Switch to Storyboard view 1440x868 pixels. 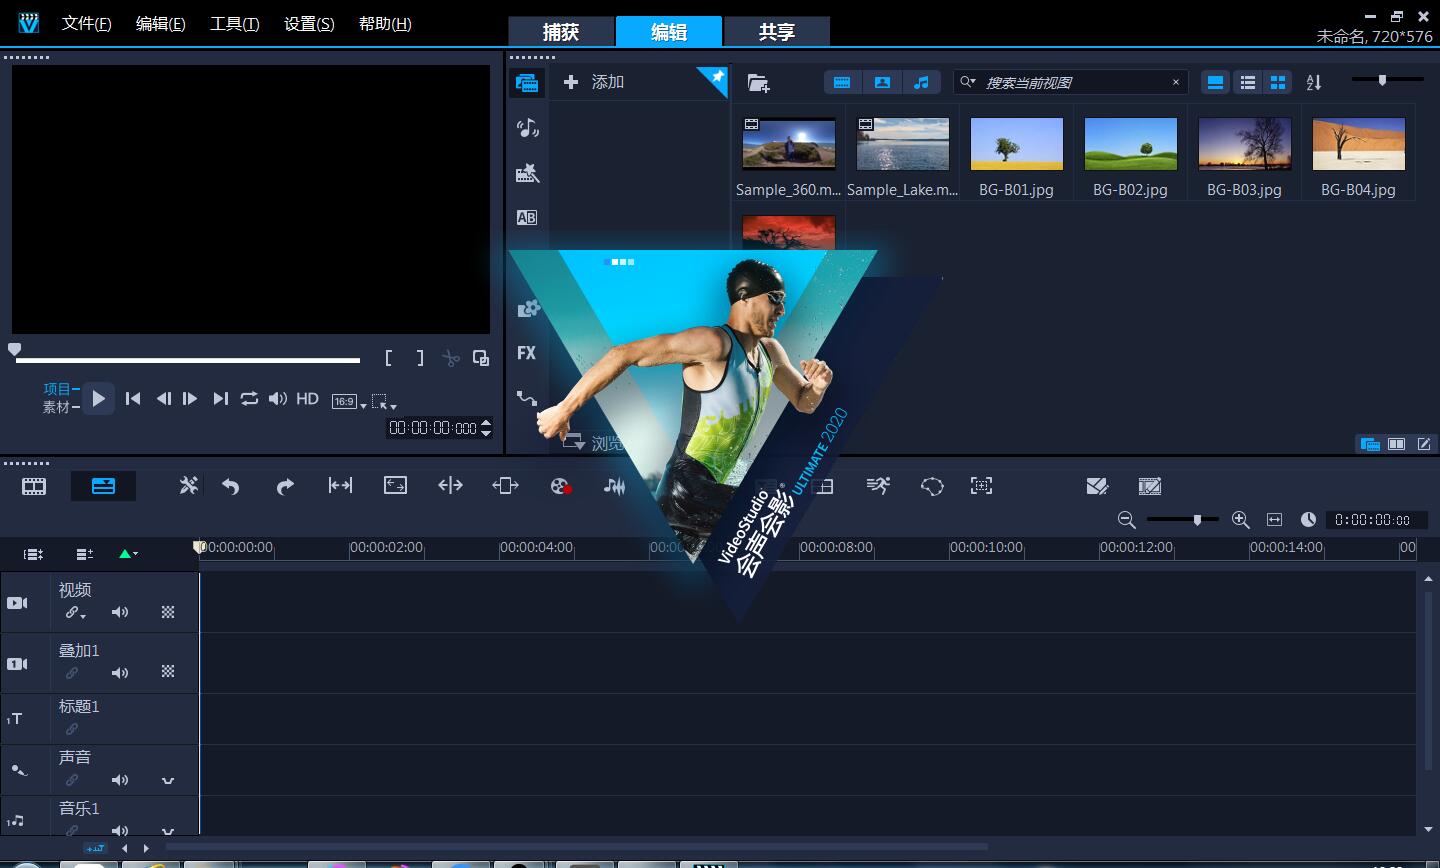click(x=34, y=486)
